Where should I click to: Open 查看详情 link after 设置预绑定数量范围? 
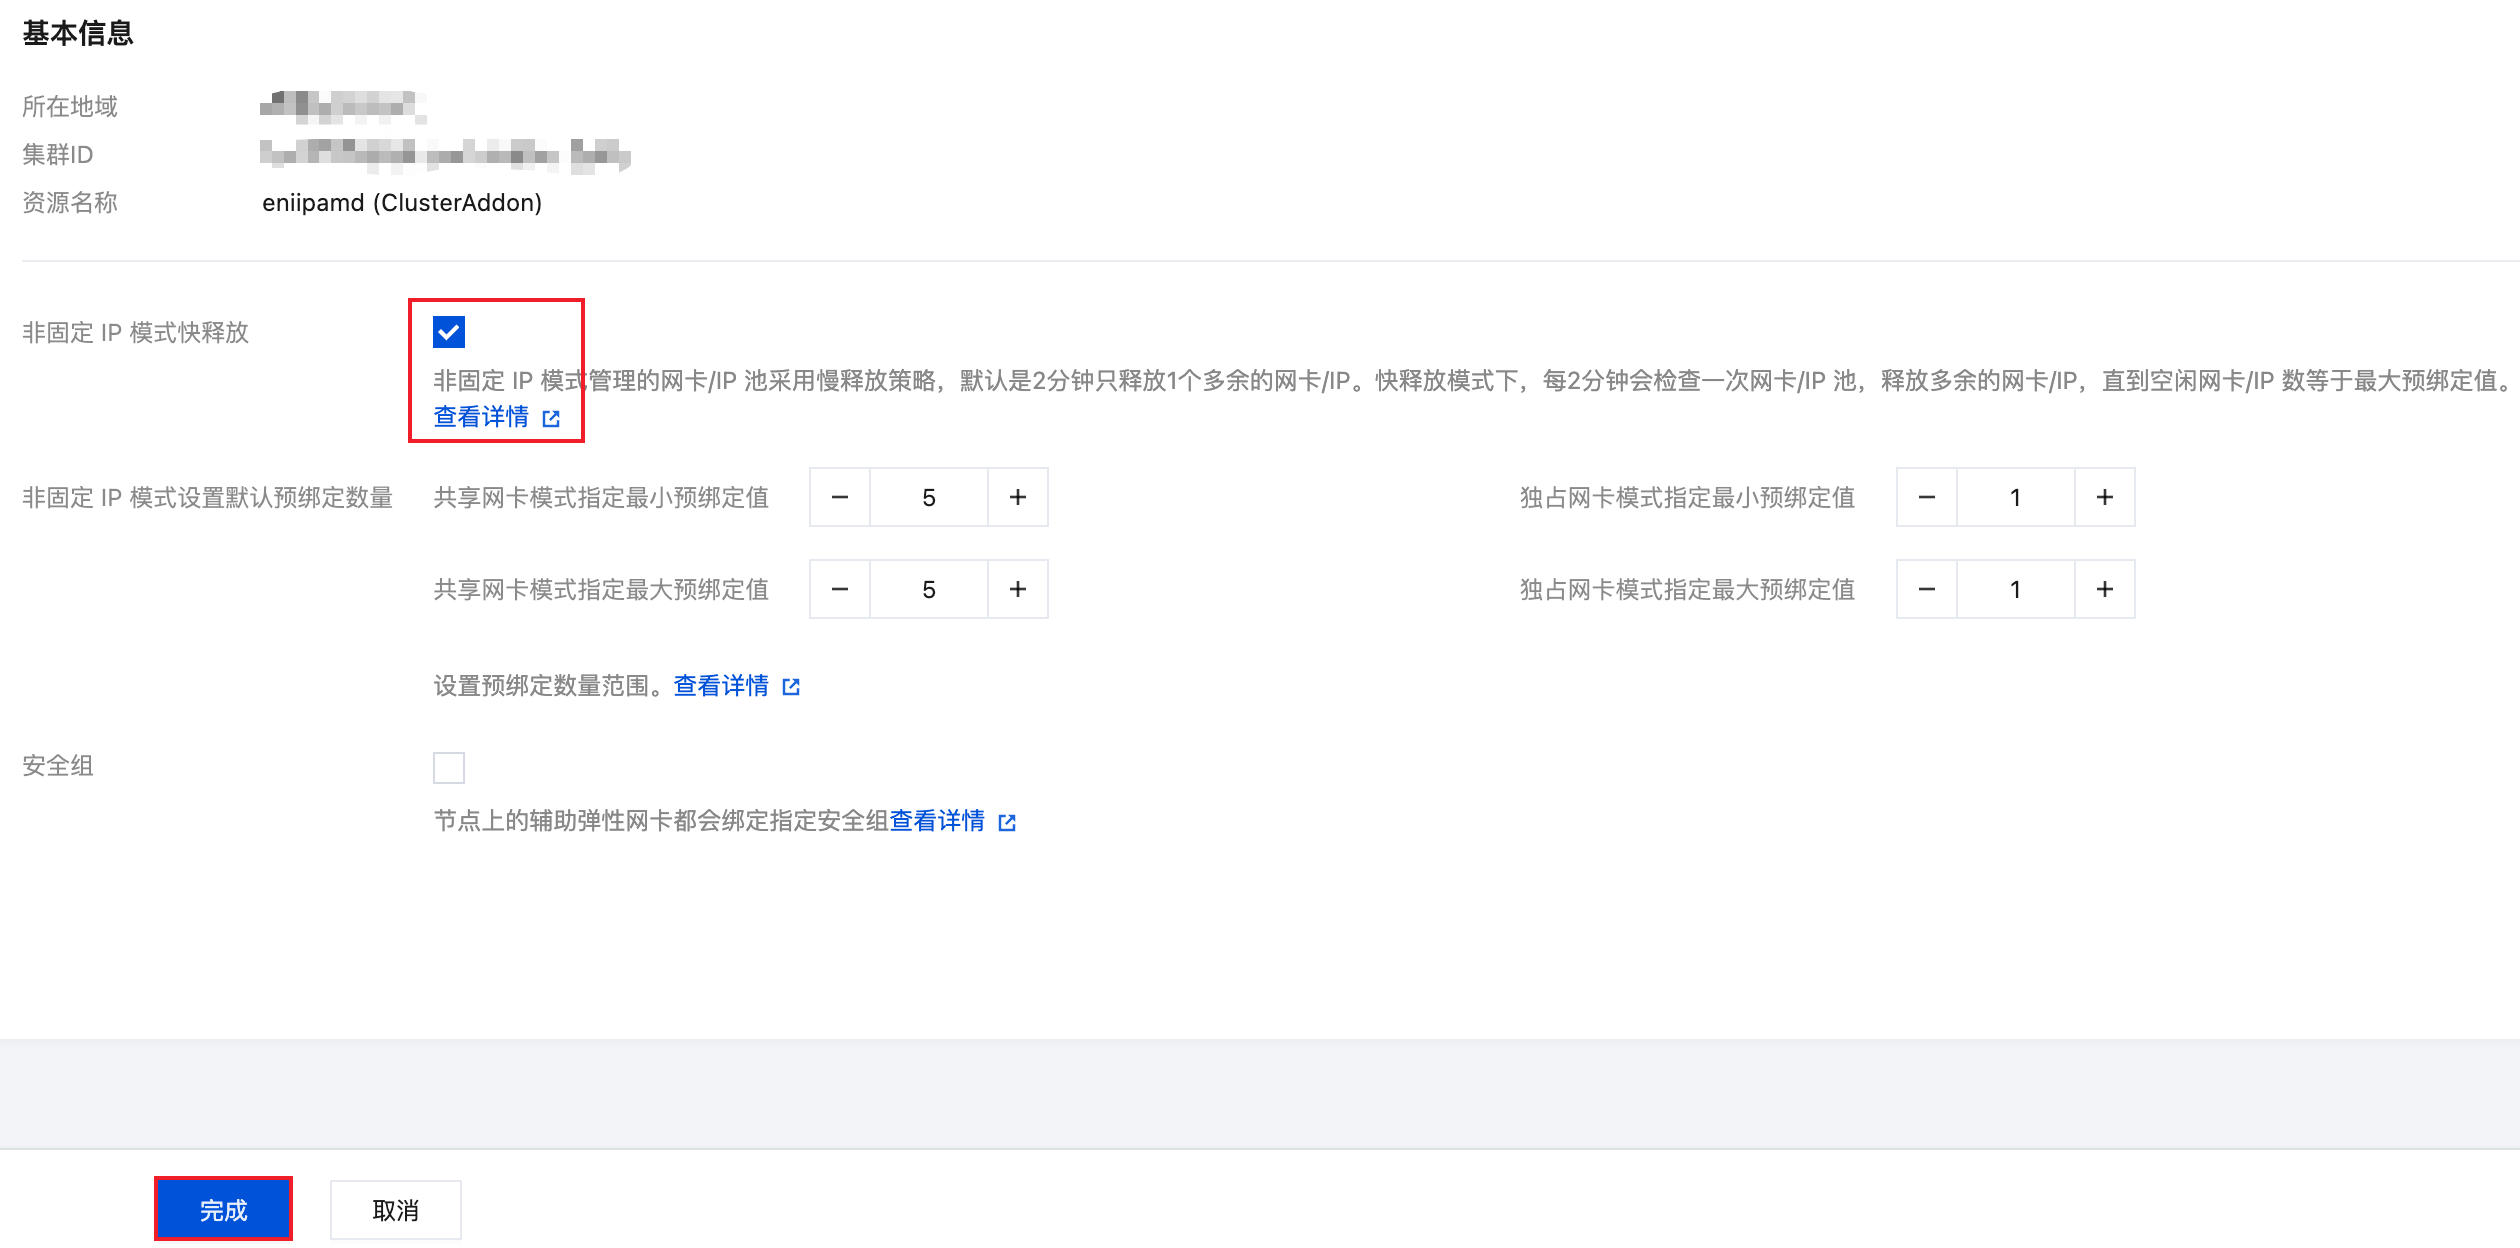[x=721, y=686]
